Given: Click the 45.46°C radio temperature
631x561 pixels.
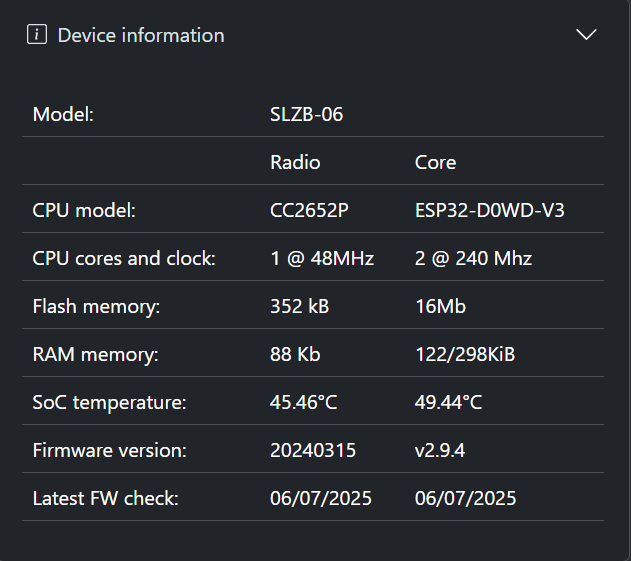Looking at the screenshot, I should point(303,402).
